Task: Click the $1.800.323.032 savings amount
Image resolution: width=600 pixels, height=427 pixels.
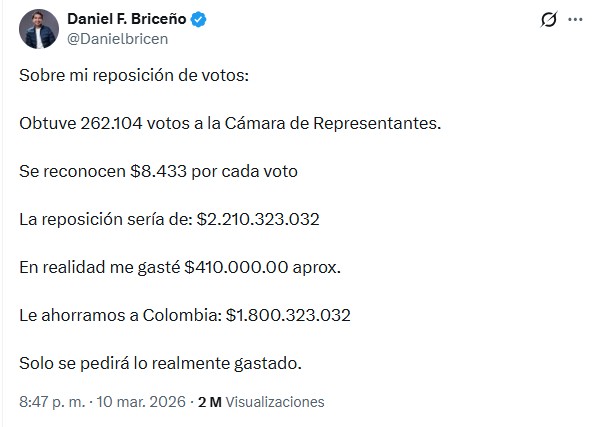Action: coord(288,315)
